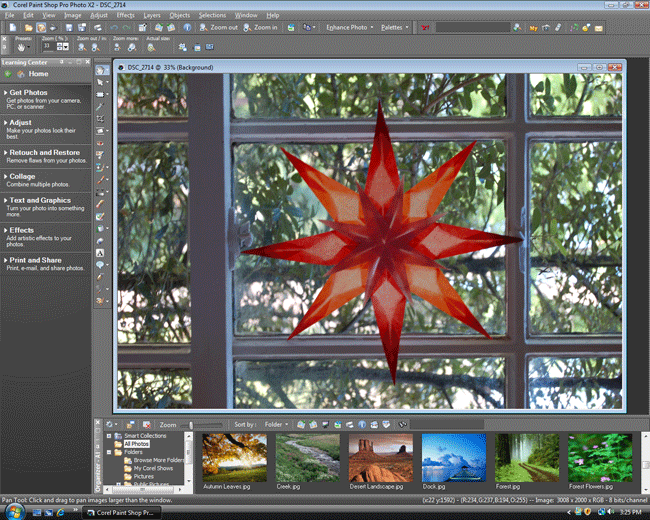Click the Save floppy disk icon

[x=69, y=28]
